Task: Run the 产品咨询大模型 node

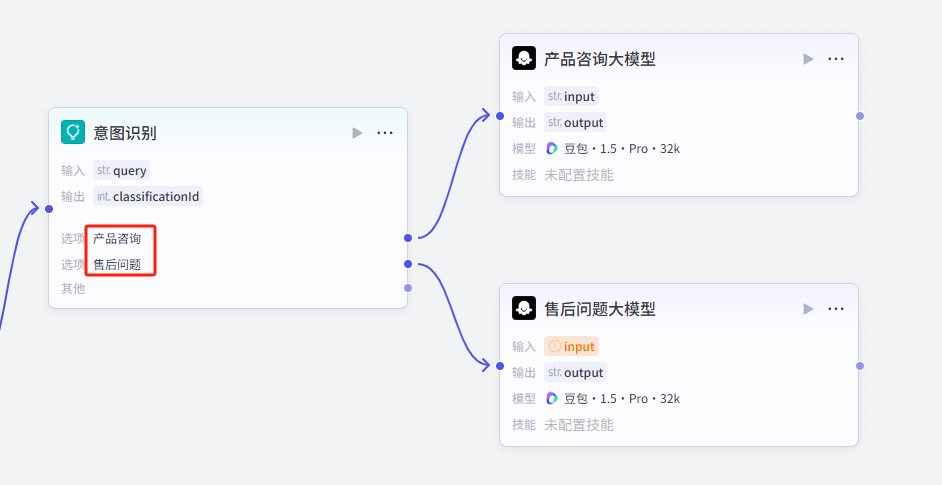Action: [x=808, y=59]
